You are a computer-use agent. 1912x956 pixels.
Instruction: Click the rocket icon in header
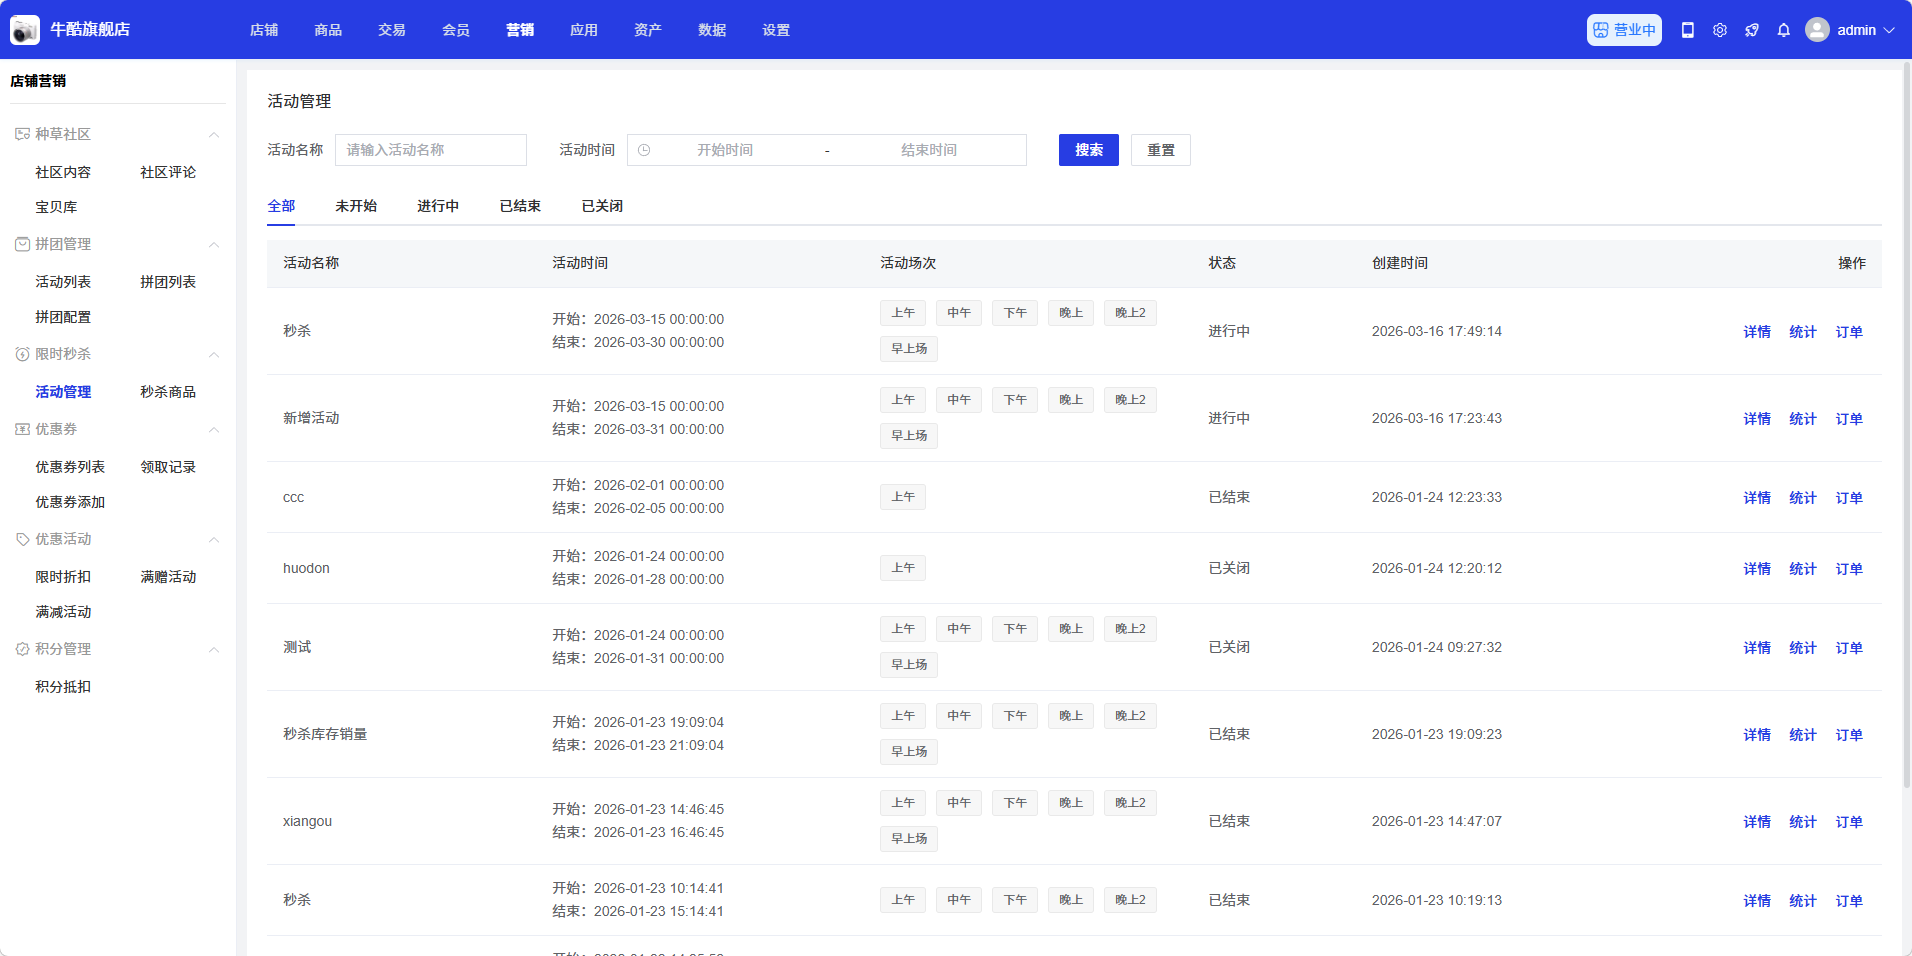1752,30
